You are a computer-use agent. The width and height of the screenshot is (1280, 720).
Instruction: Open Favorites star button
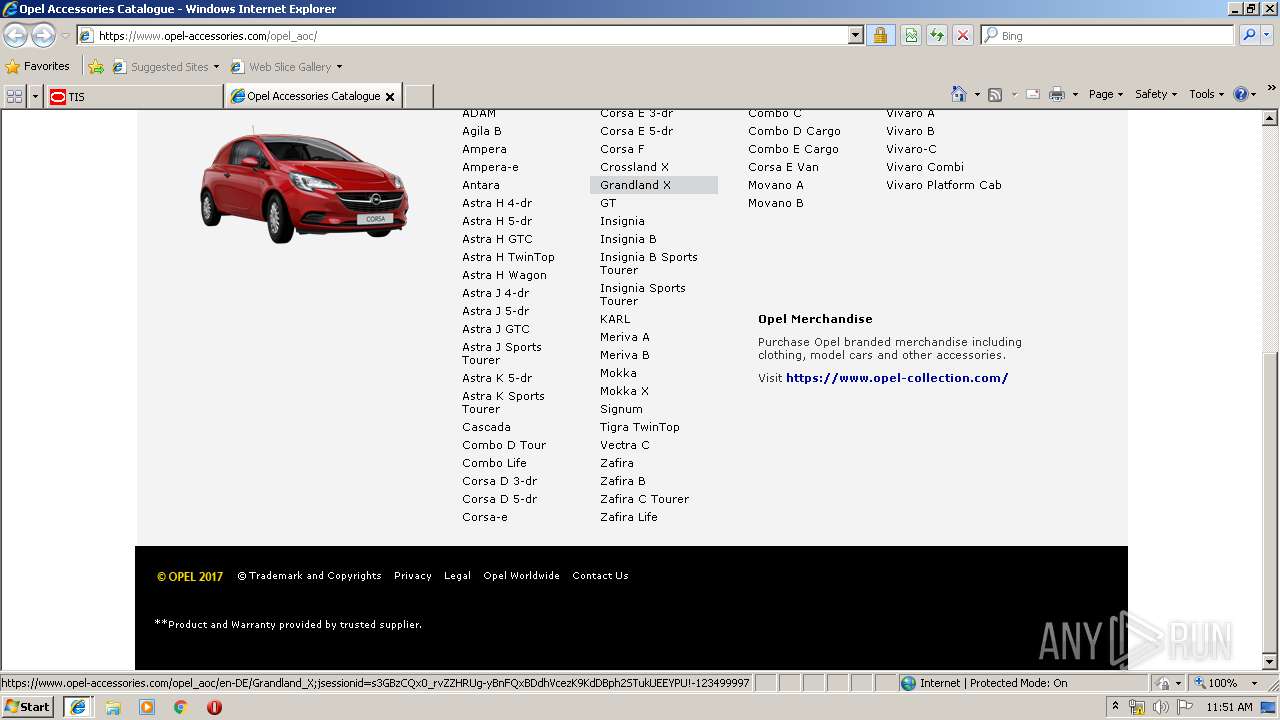[x=38, y=66]
